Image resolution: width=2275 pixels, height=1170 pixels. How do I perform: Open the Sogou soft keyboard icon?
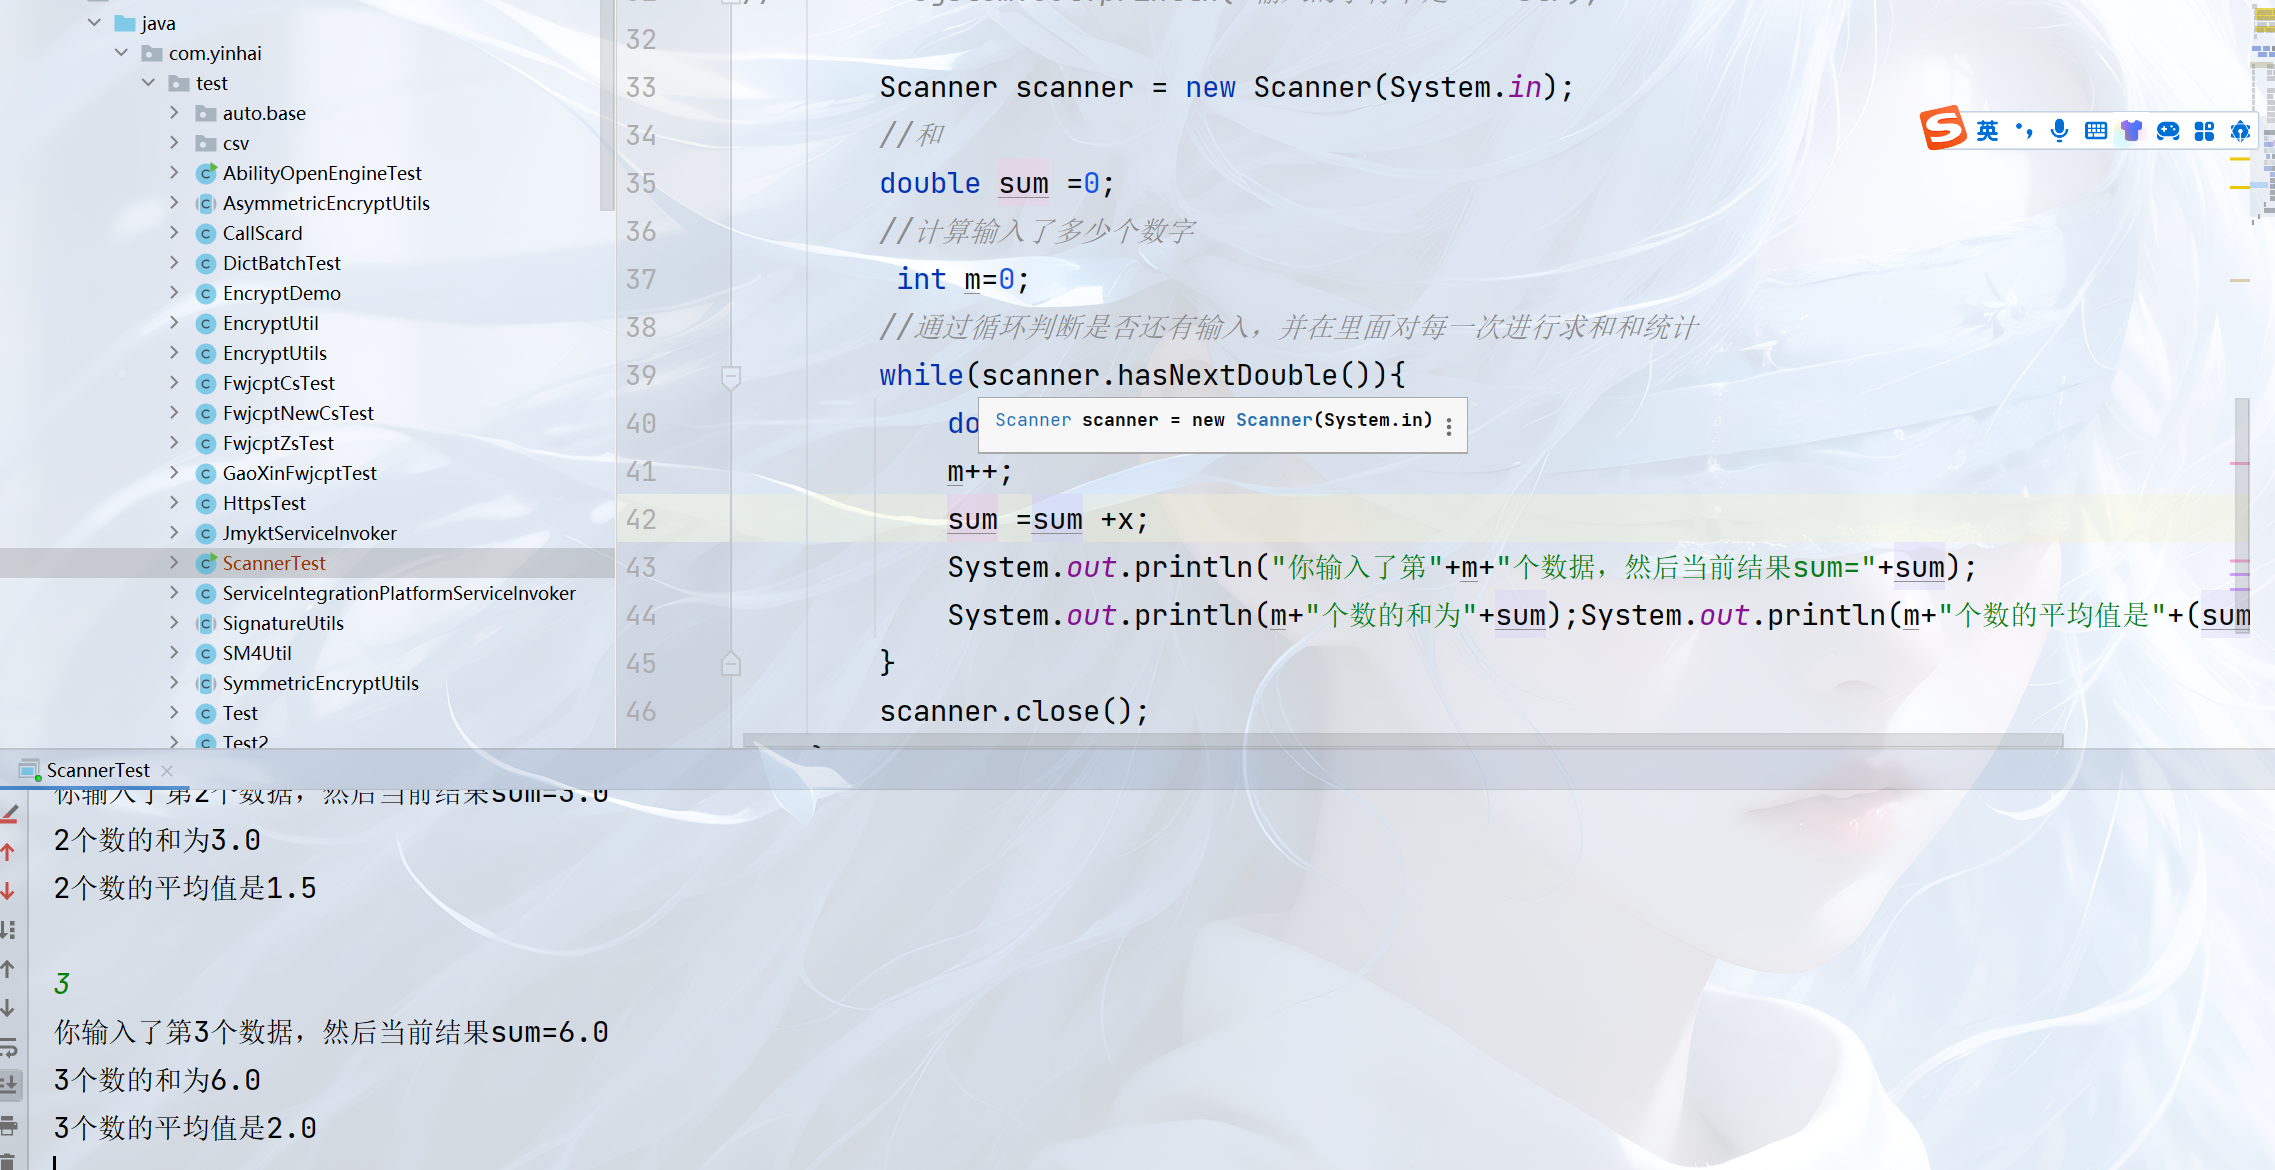[2096, 131]
